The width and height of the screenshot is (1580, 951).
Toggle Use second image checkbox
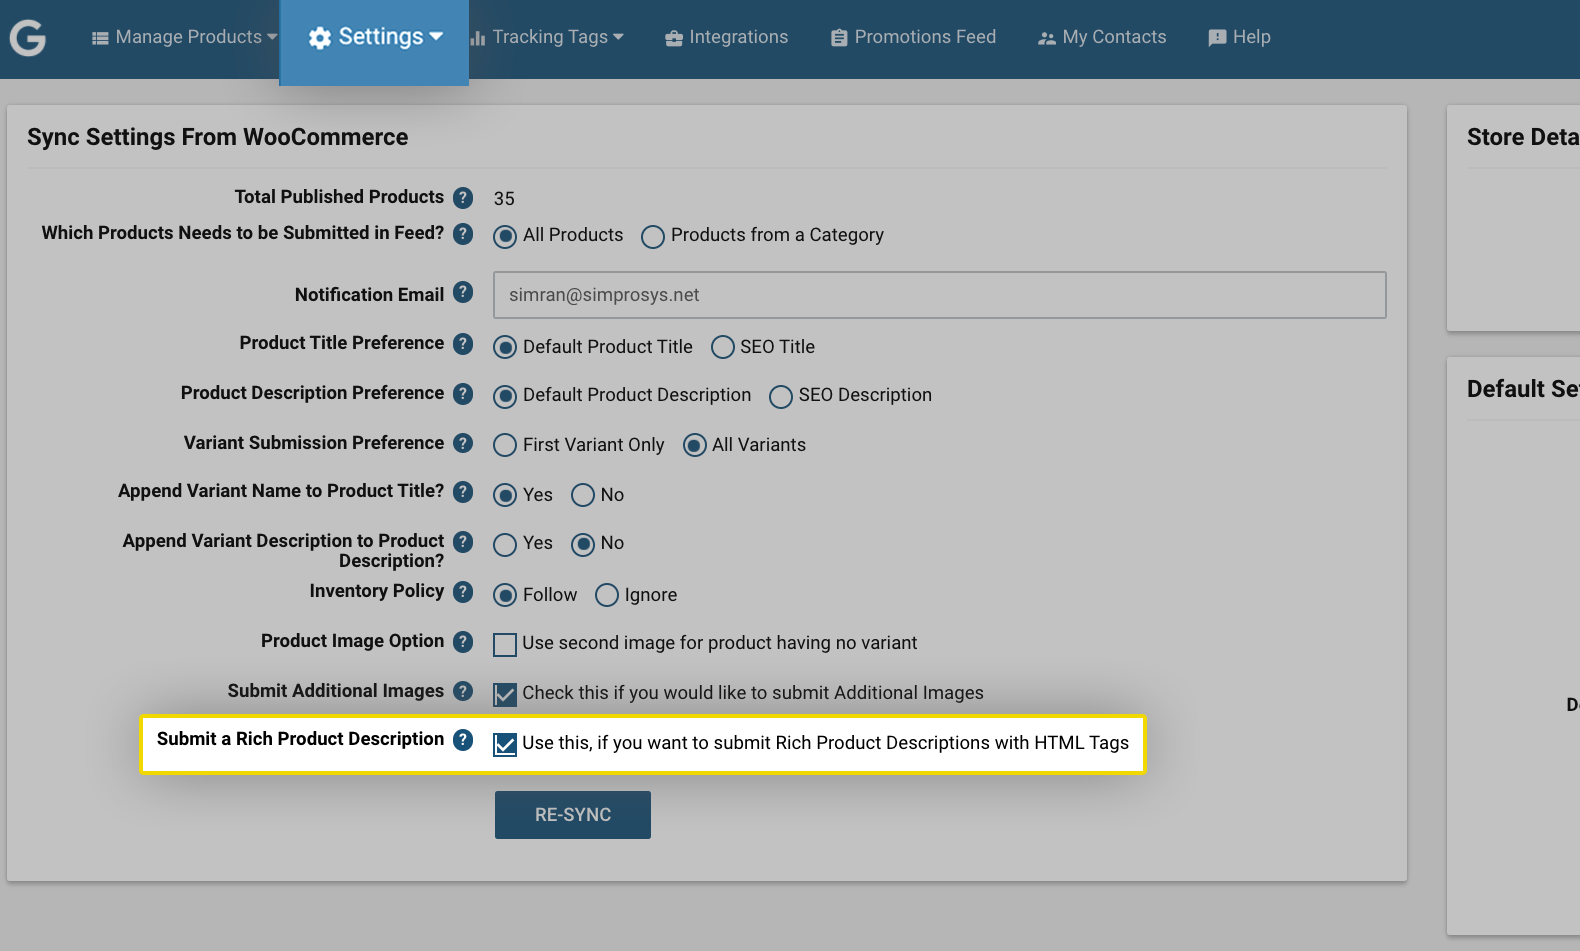505,644
